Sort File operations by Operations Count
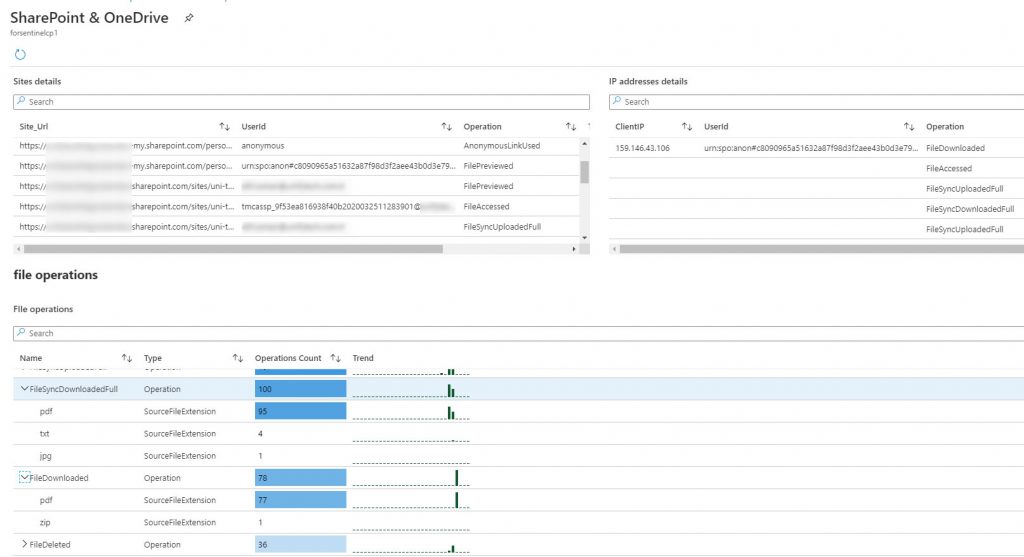 tap(336, 358)
